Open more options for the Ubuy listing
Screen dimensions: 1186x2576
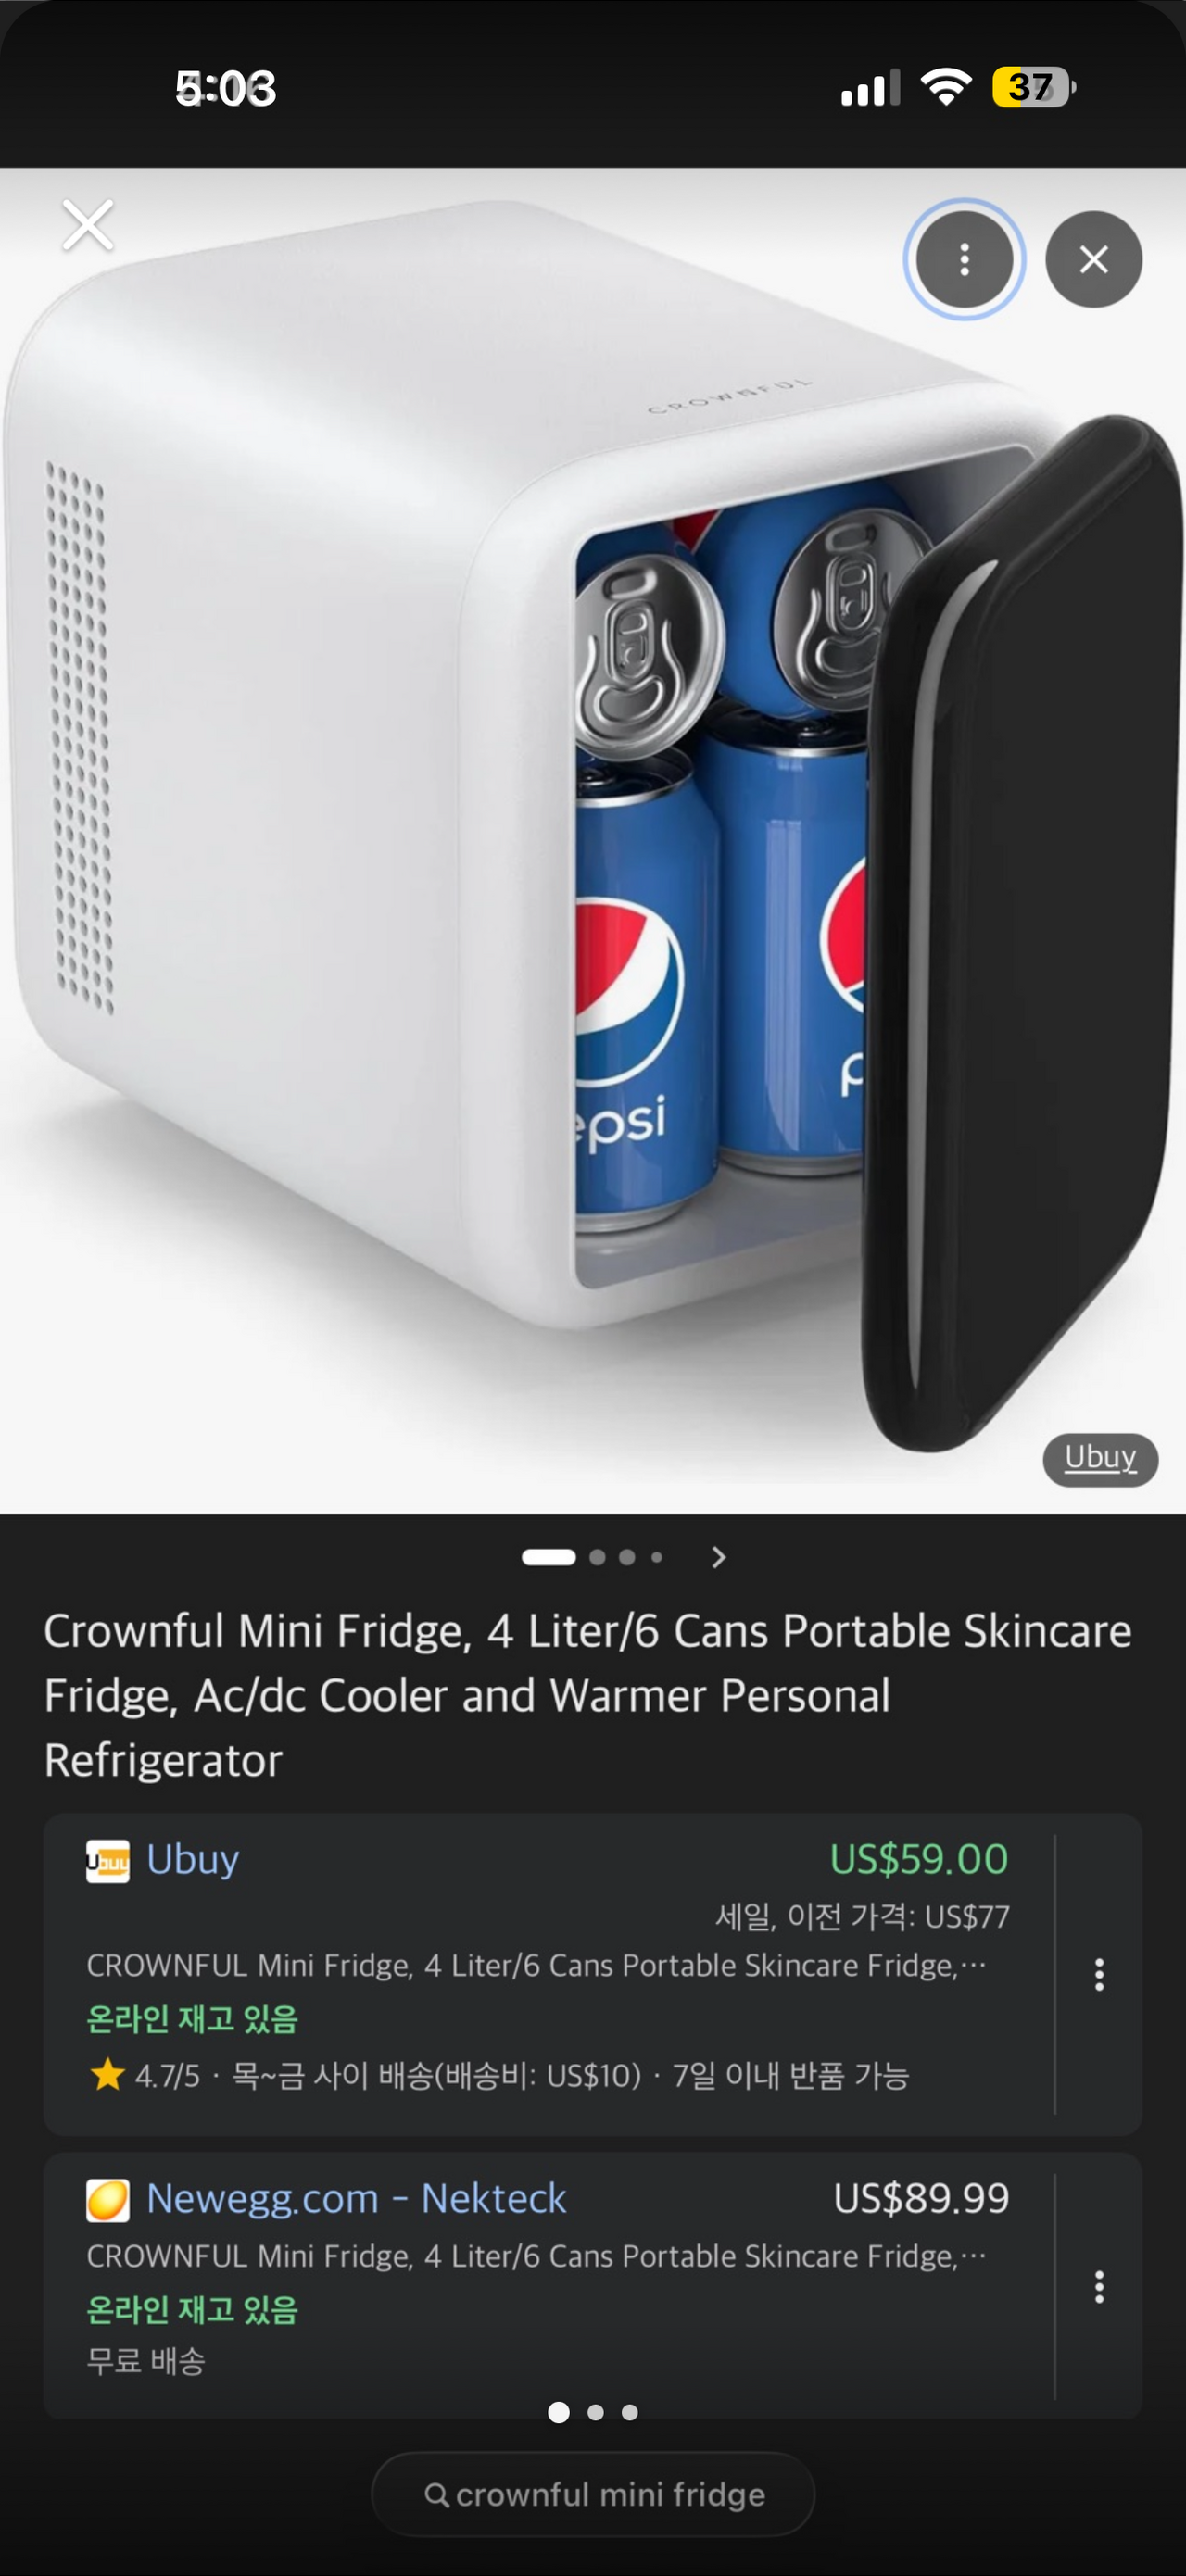1099,1973
